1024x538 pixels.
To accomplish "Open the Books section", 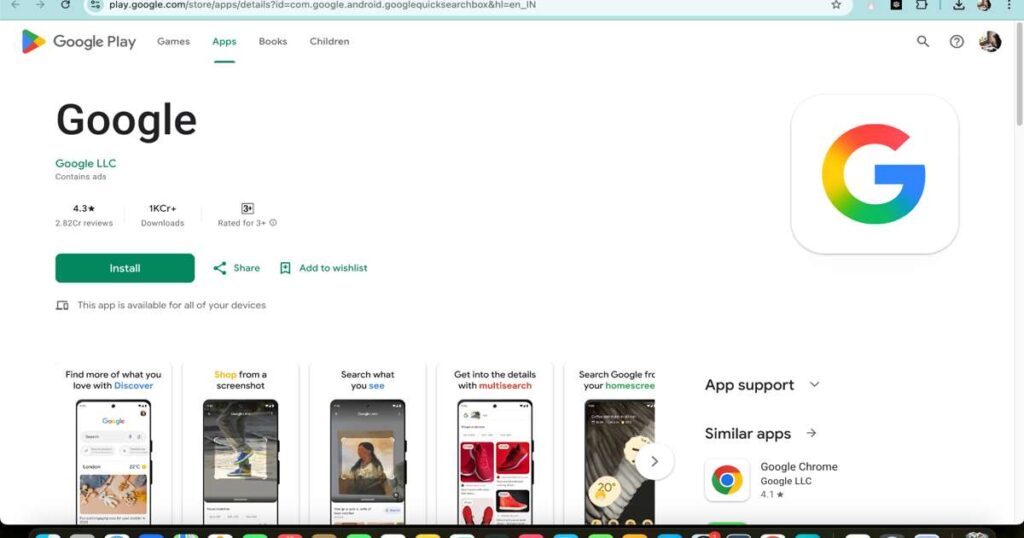I will 273,41.
